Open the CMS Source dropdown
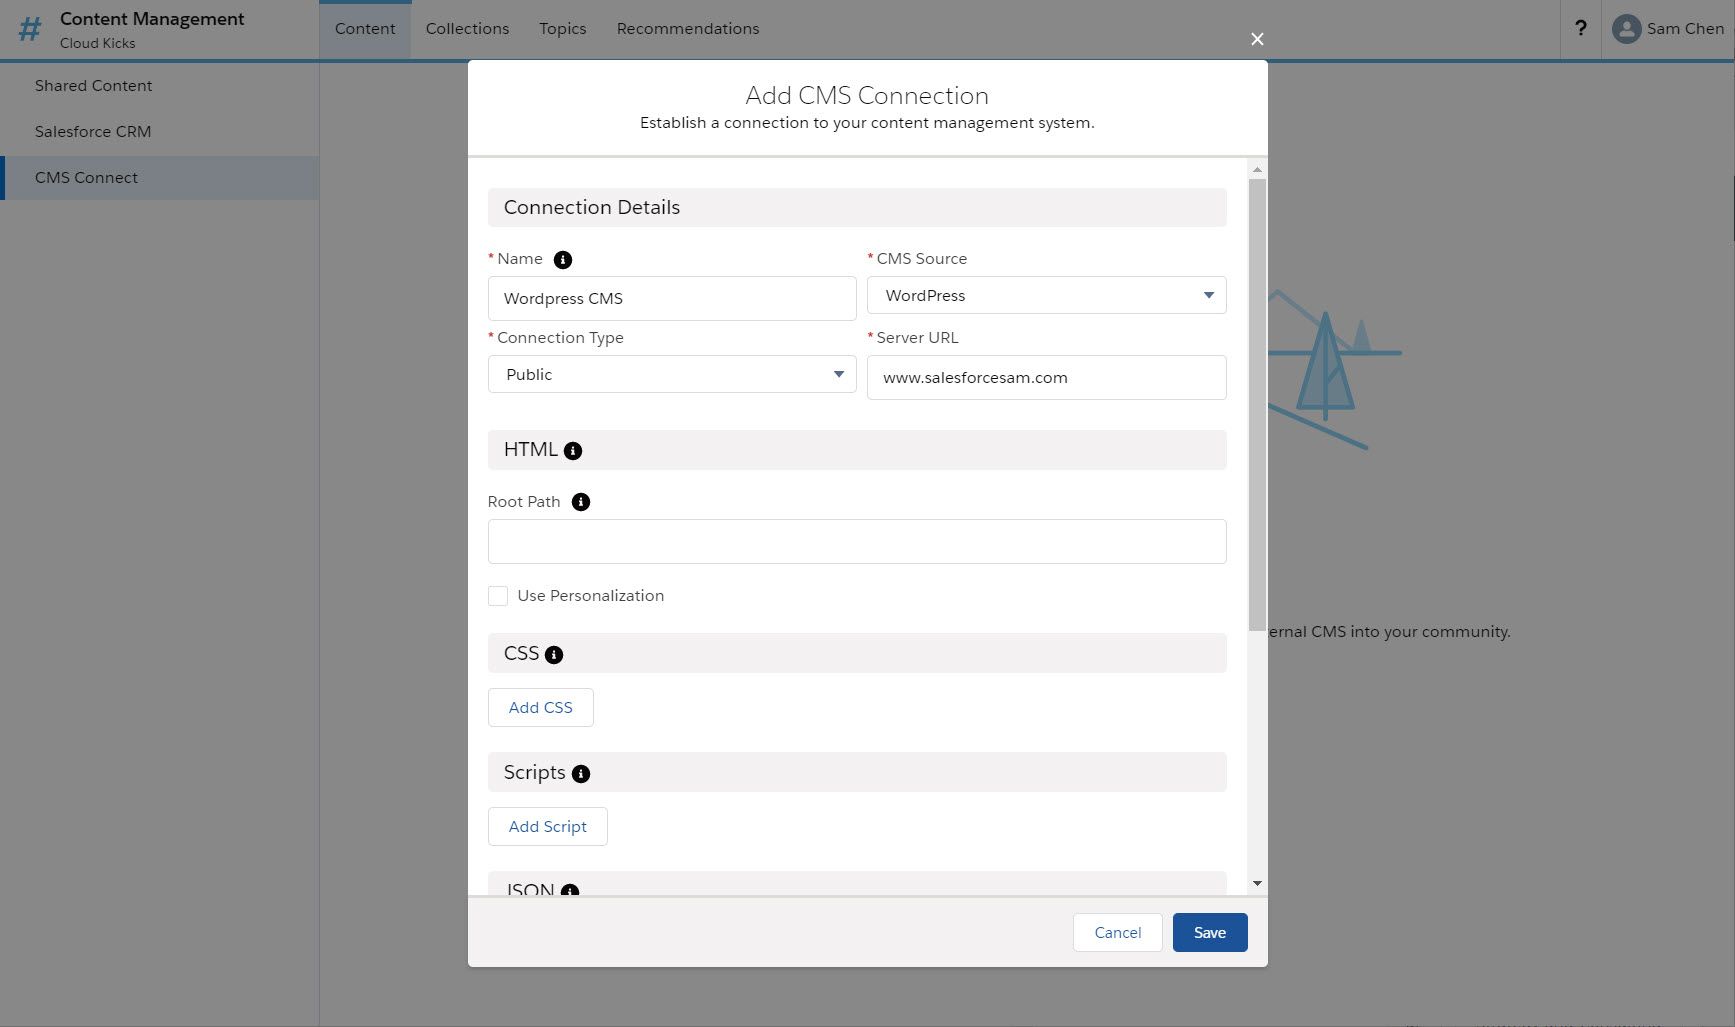 click(1046, 295)
